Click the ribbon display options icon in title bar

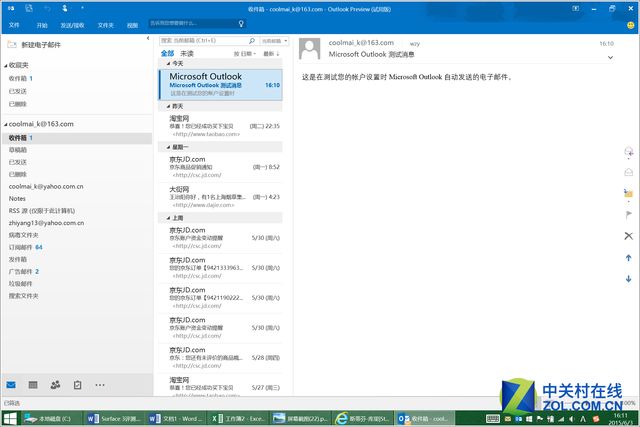576,9
